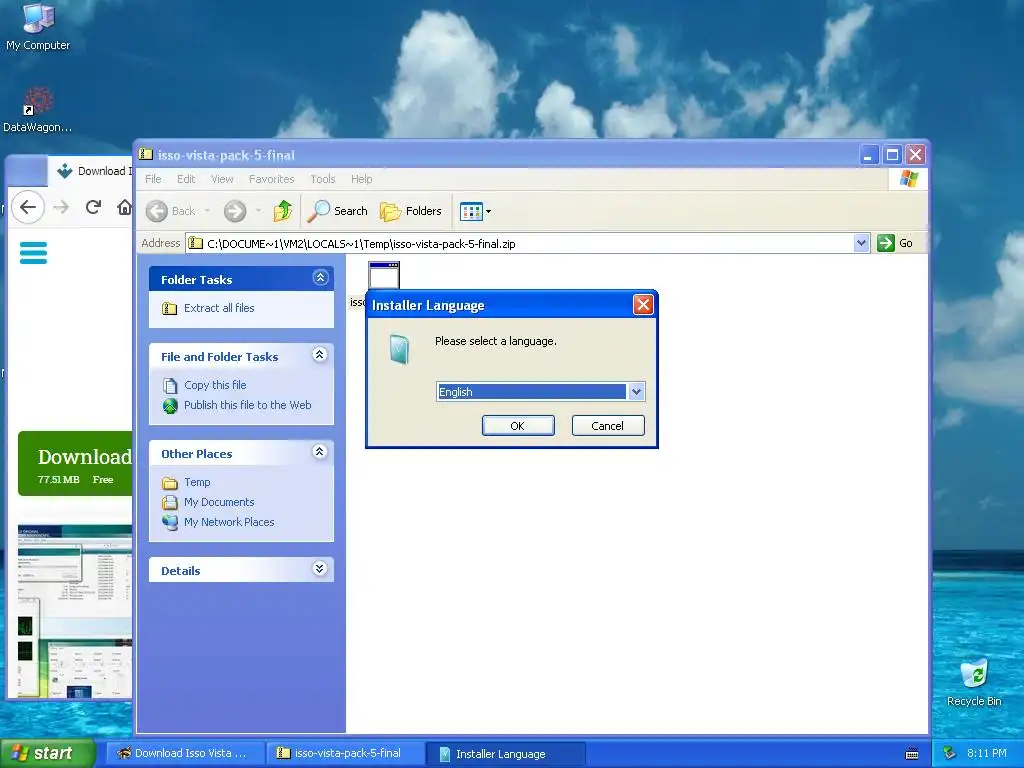Switch to Installer Language taskbar item
Image resolution: width=1024 pixels, height=768 pixels.
point(505,754)
